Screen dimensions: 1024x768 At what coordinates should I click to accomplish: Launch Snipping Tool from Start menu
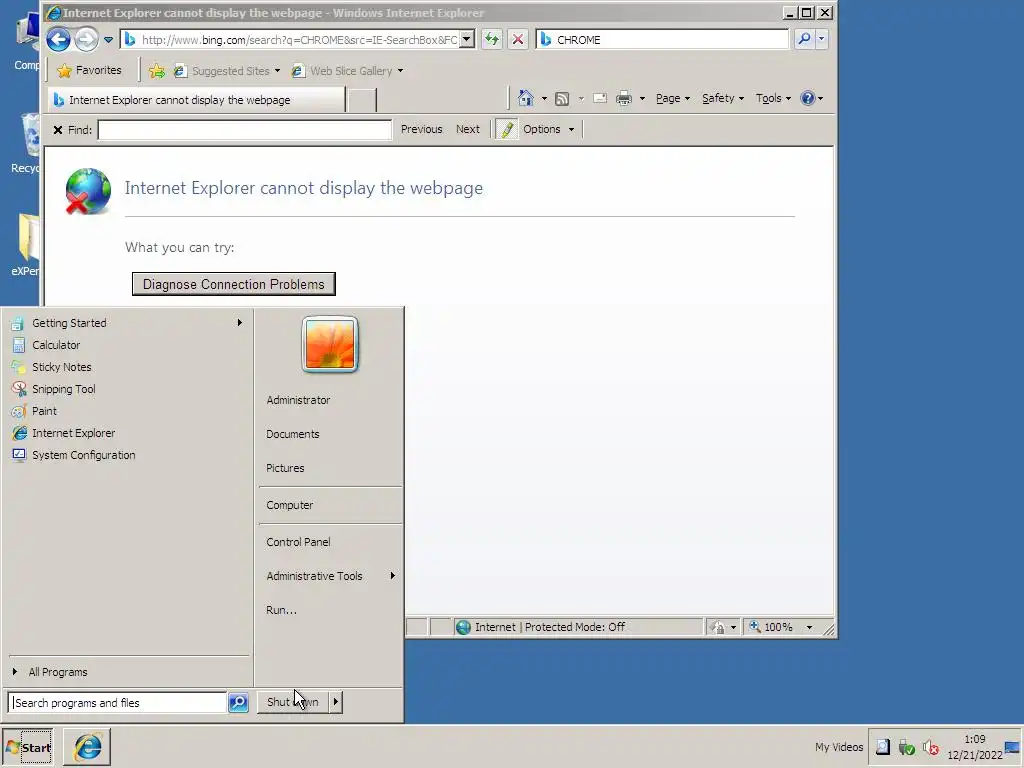click(x=127, y=389)
